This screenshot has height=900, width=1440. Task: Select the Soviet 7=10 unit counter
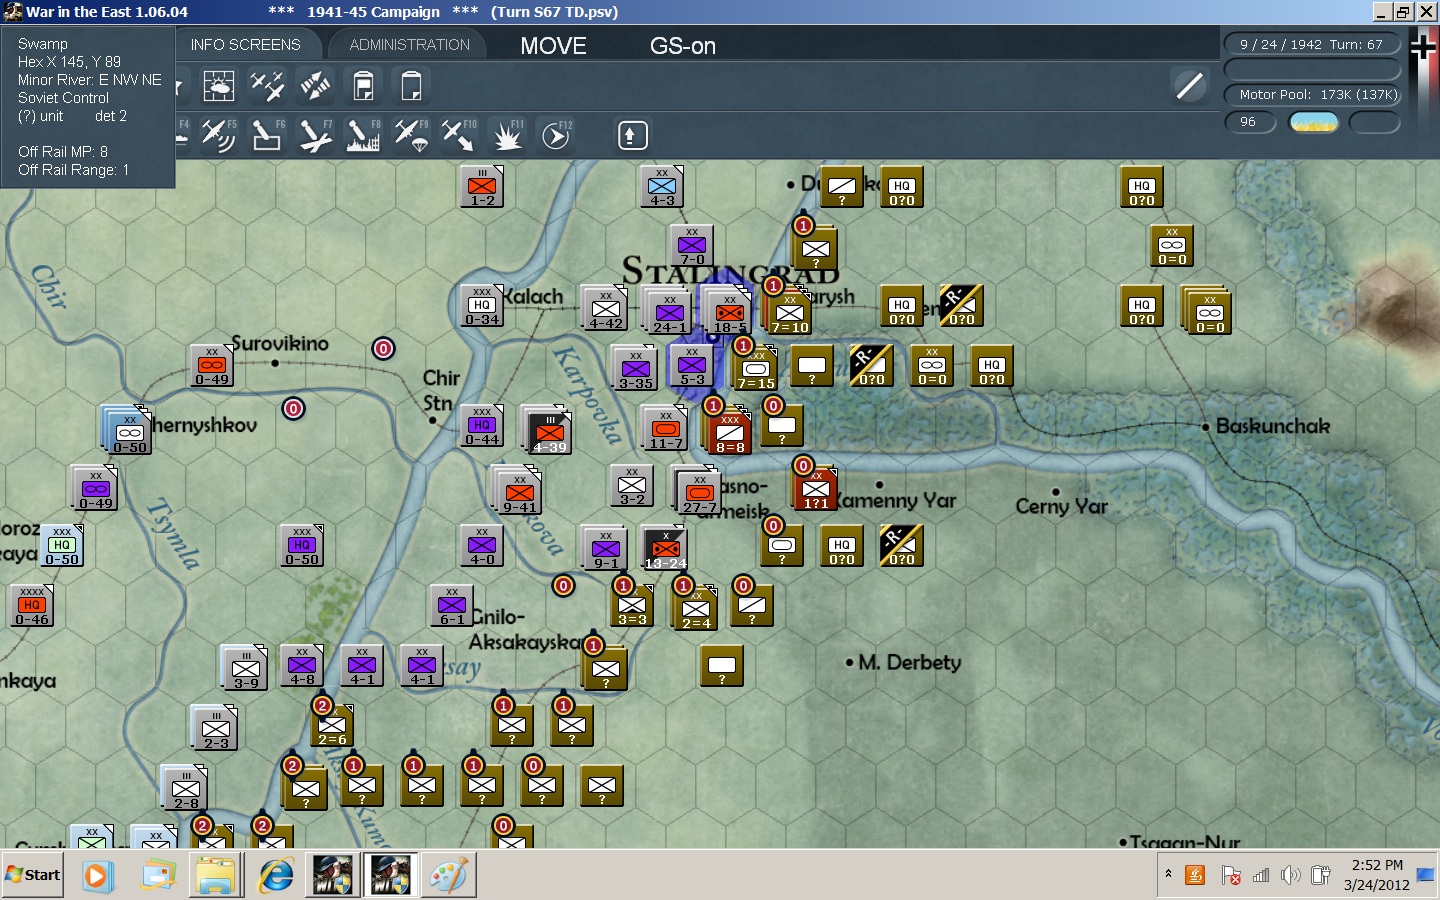pos(789,312)
